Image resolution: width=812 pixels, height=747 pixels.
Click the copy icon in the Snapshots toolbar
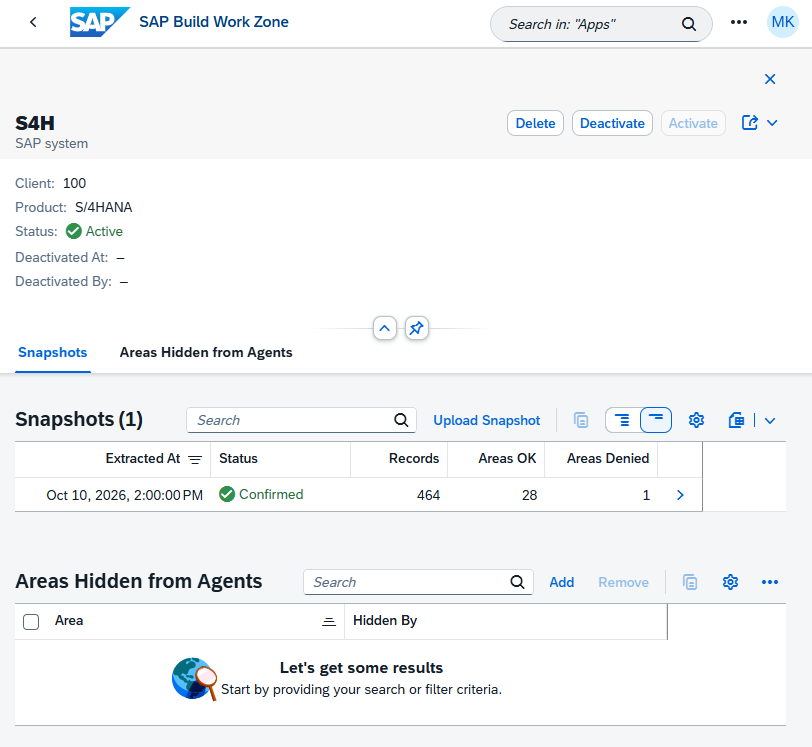pos(581,420)
